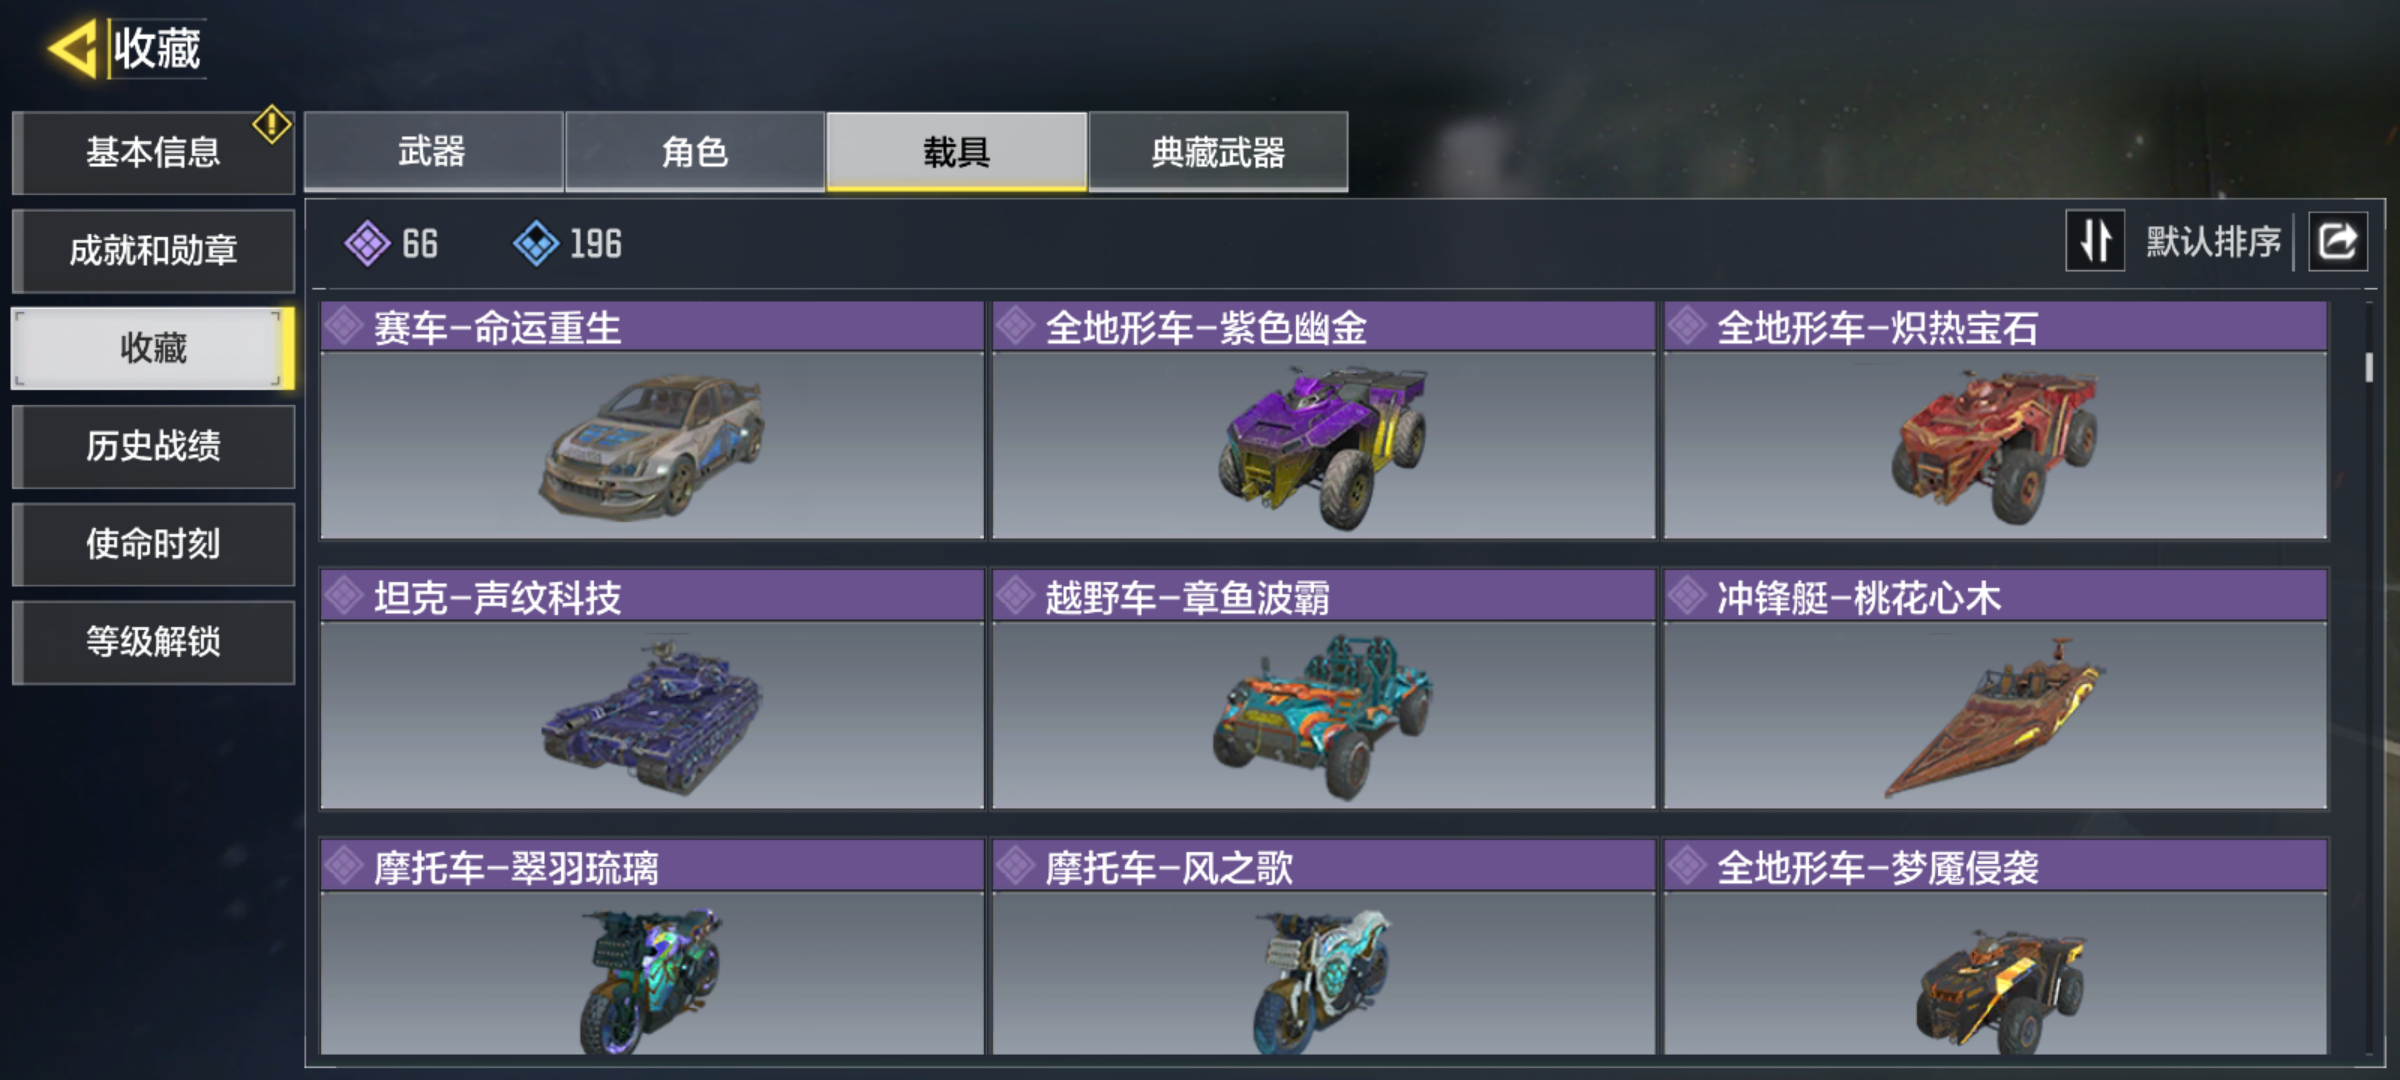This screenshot has width=2400, height=1080.
Task: Switch to the 武器 tab
Action: (433, 151)
